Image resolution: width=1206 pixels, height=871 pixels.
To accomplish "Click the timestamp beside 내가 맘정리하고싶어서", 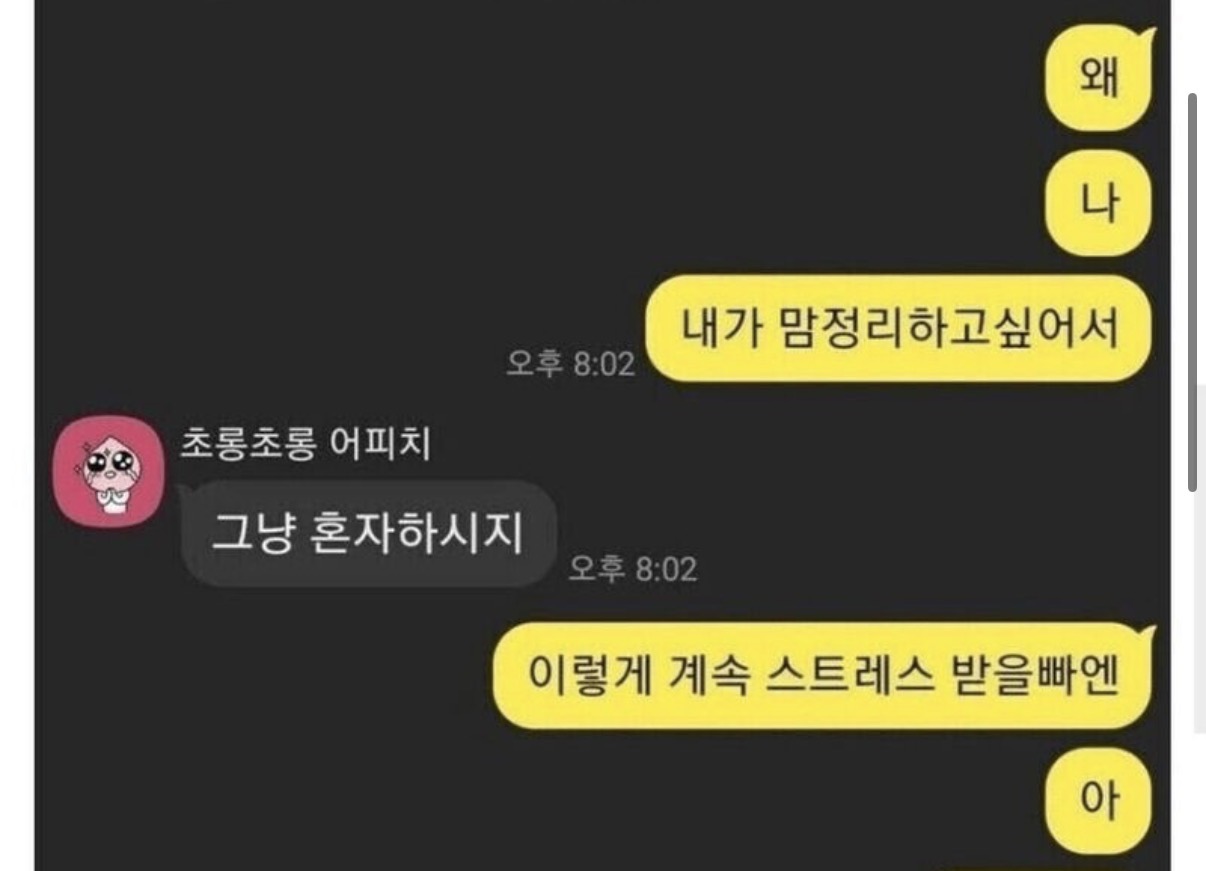I will pos(570,364).
